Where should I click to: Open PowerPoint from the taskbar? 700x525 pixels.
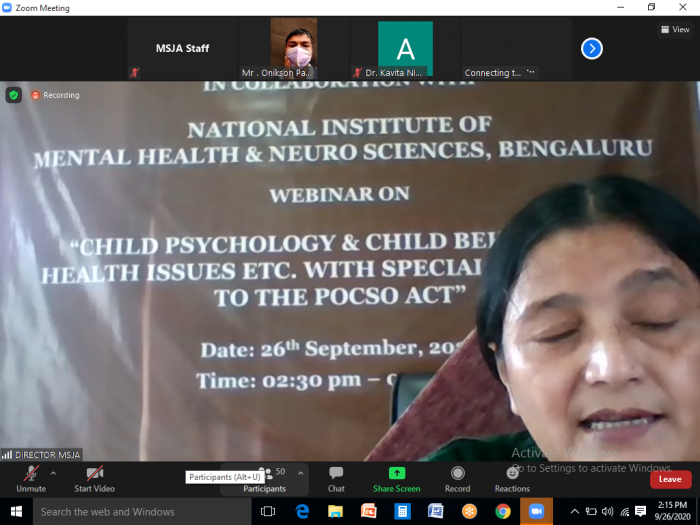click(x=369, y=512)
